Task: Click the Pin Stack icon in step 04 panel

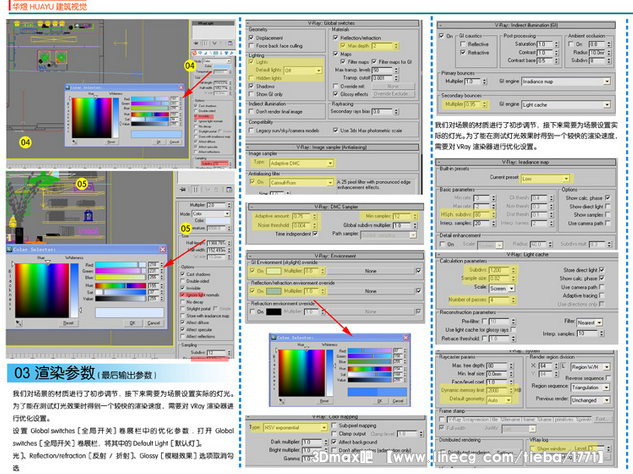Action: [x=196, y=43]
